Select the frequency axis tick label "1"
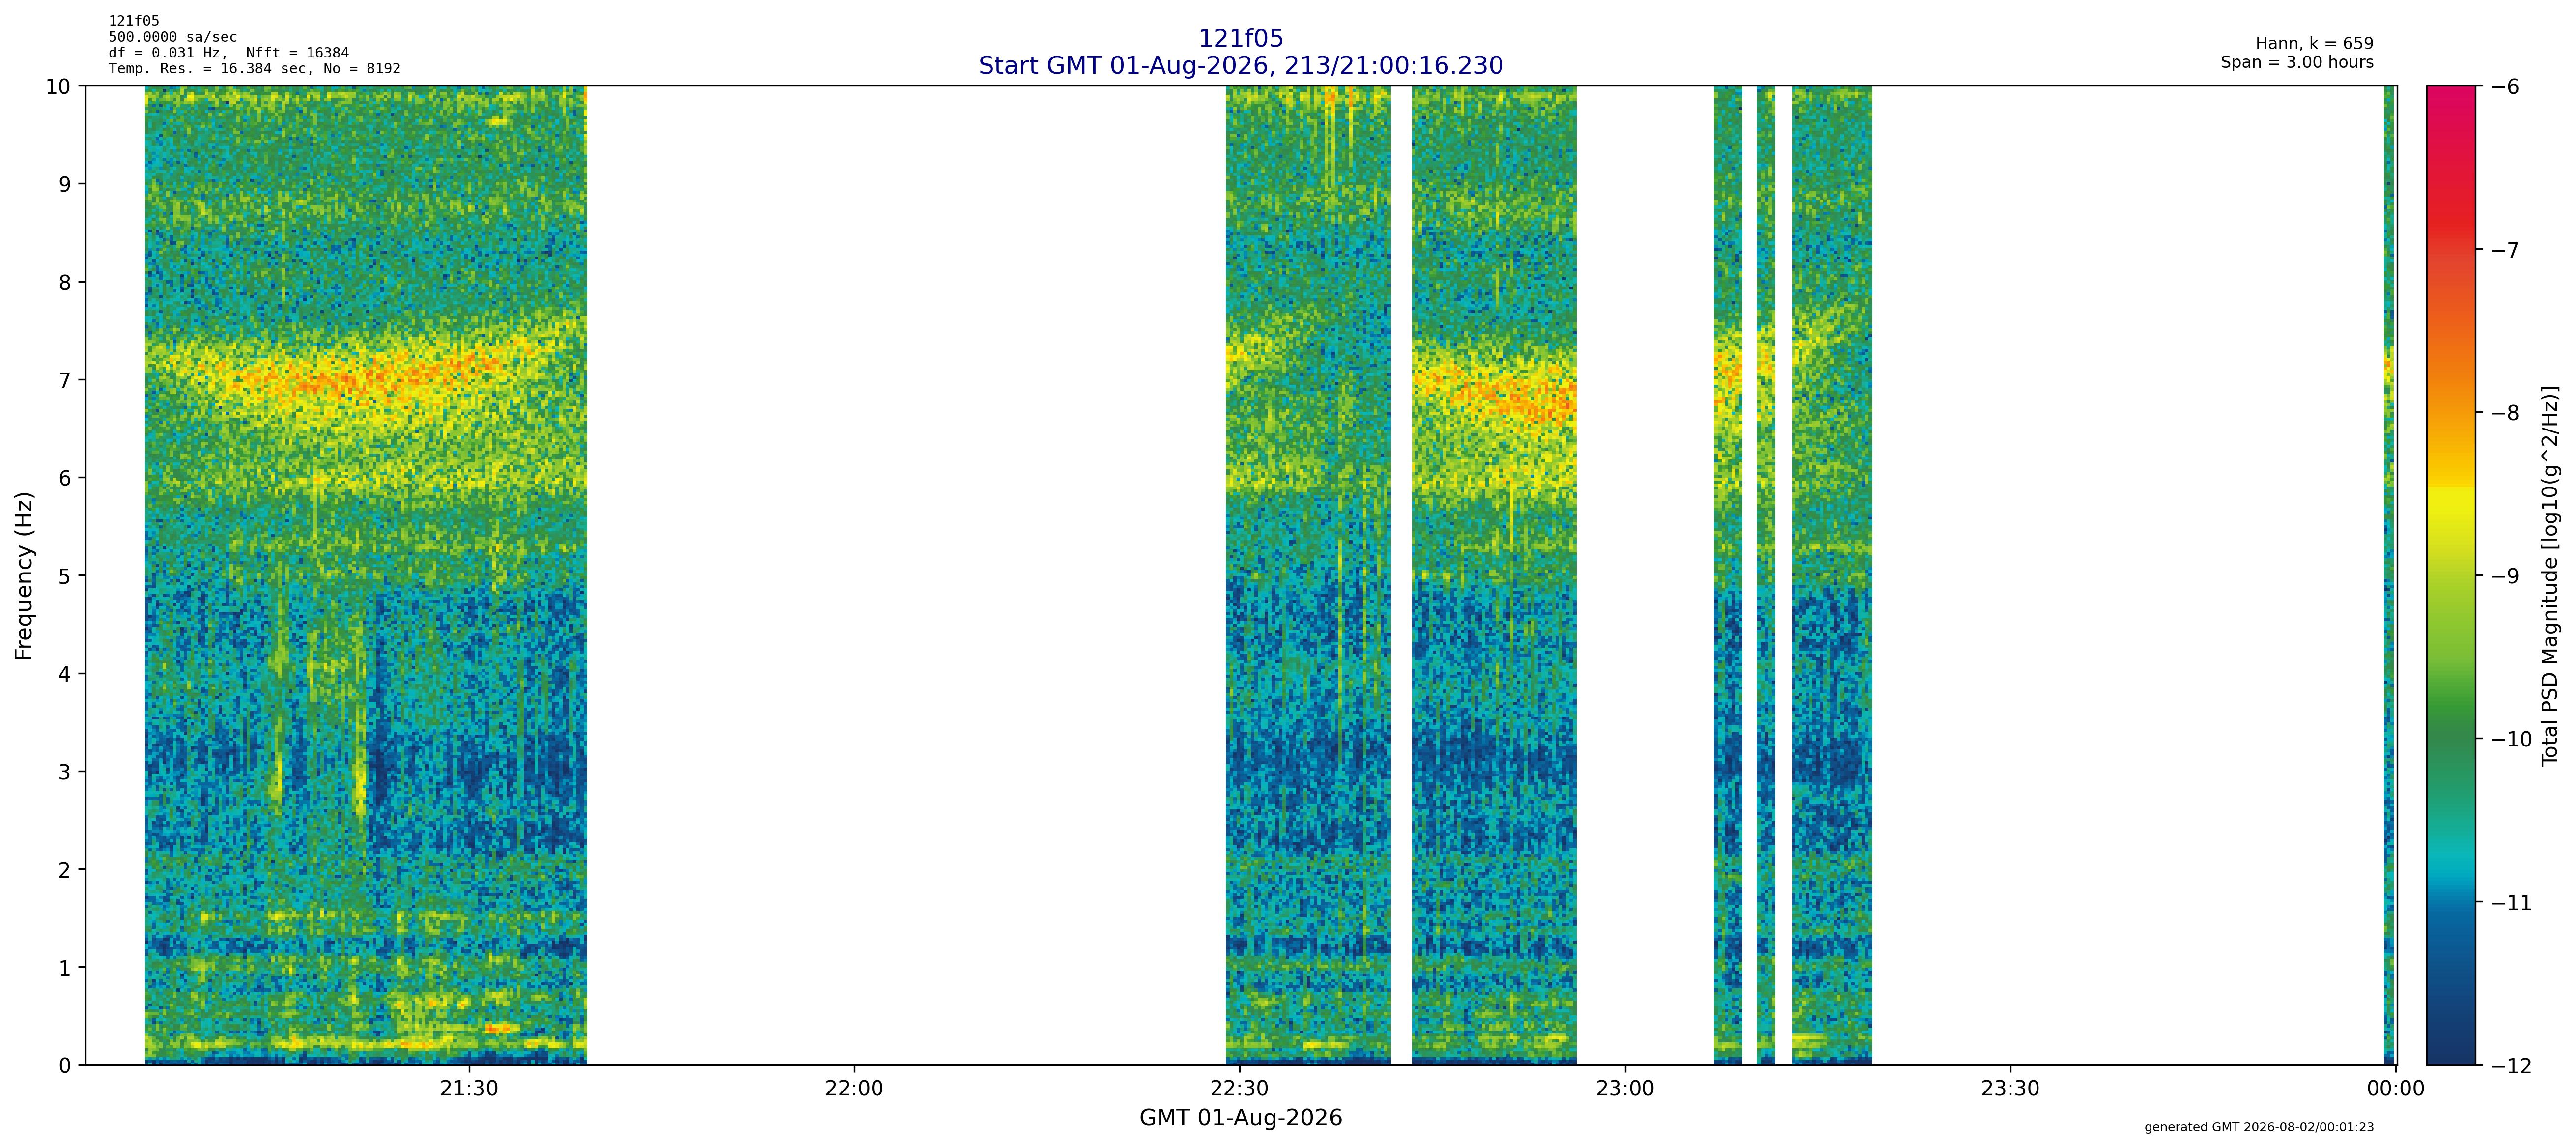This screenshot has height=1148, width=2576. pyautogui.click(x=65, y=968)
